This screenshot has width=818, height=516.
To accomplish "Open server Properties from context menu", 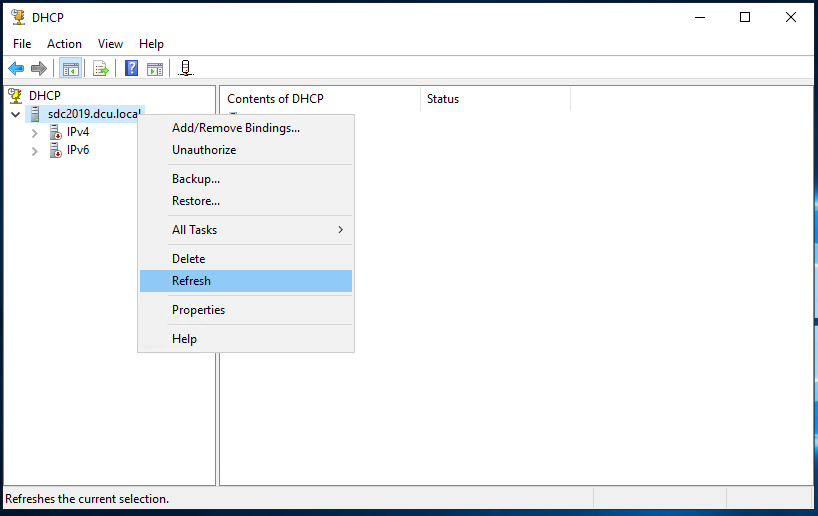I will [199, 310].
